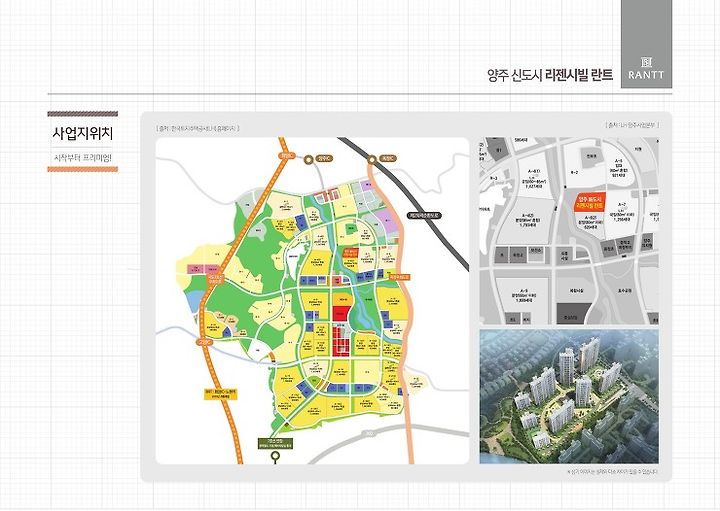The height and width of the screenshot is (511, 720).
Task: Click the yellow label box beside orange highway
Action: click(221, 394)
